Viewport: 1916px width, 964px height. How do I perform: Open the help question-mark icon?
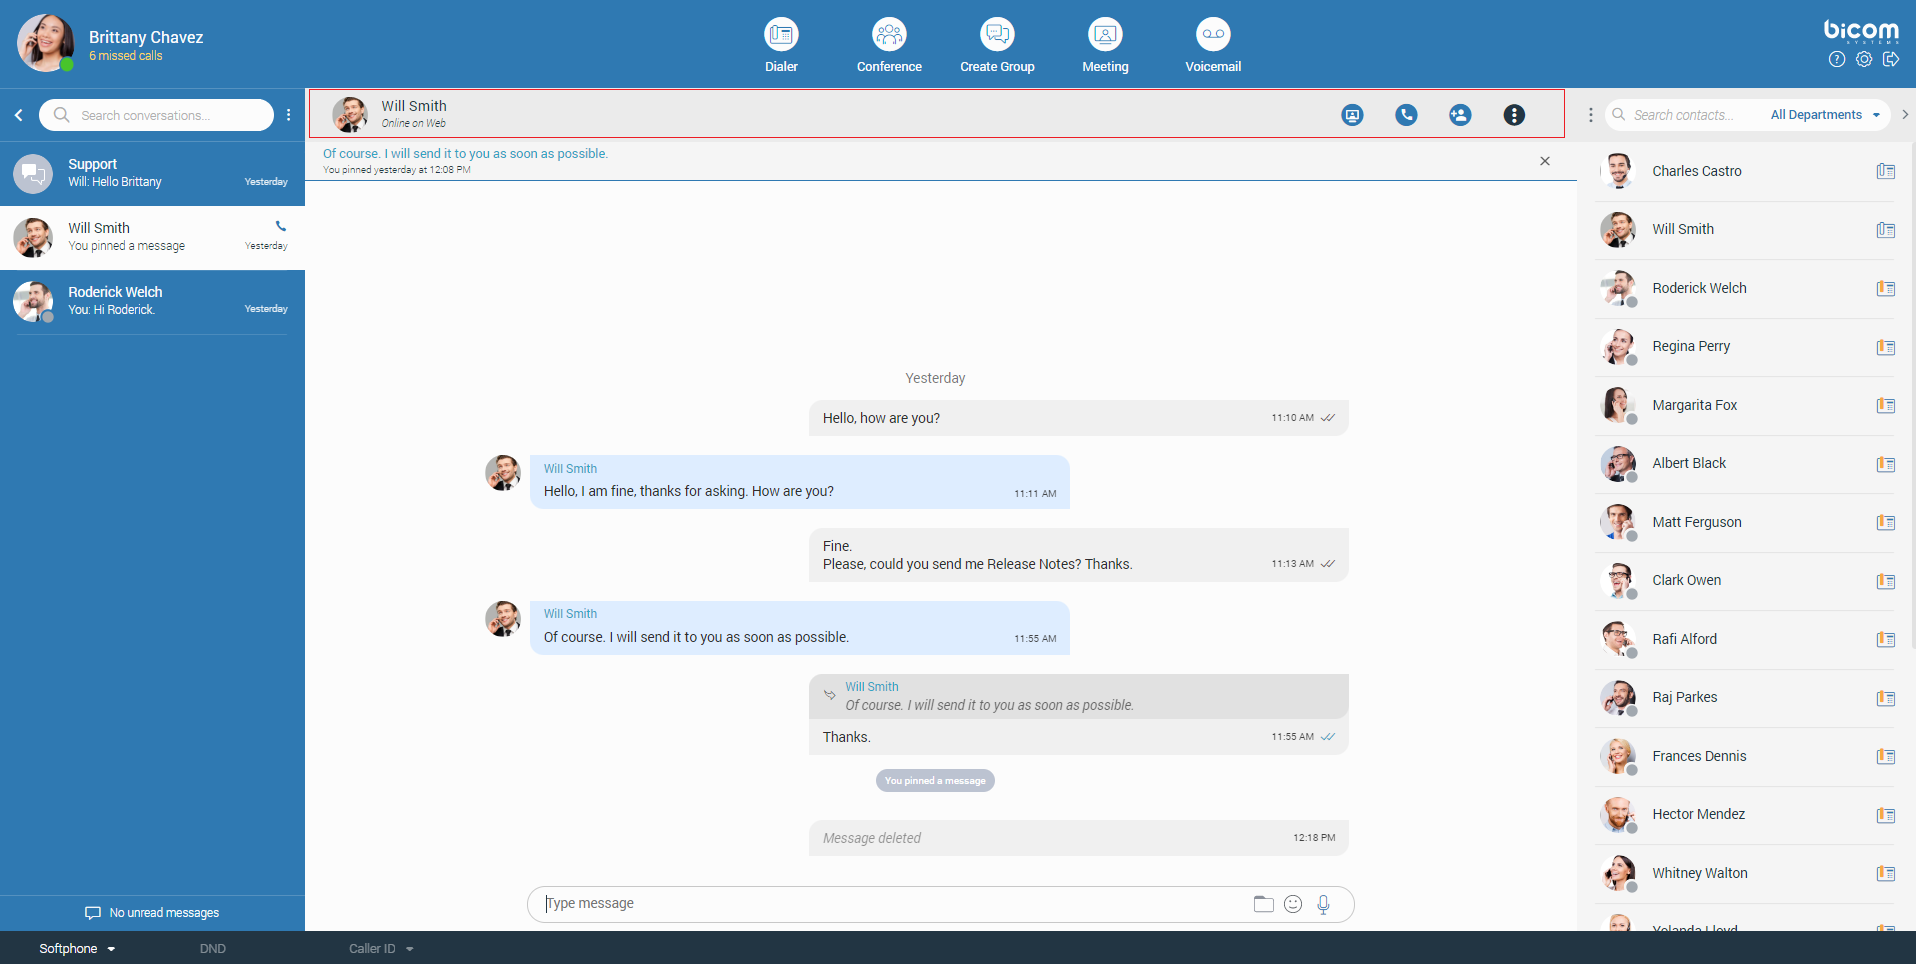coord(1837,59)
